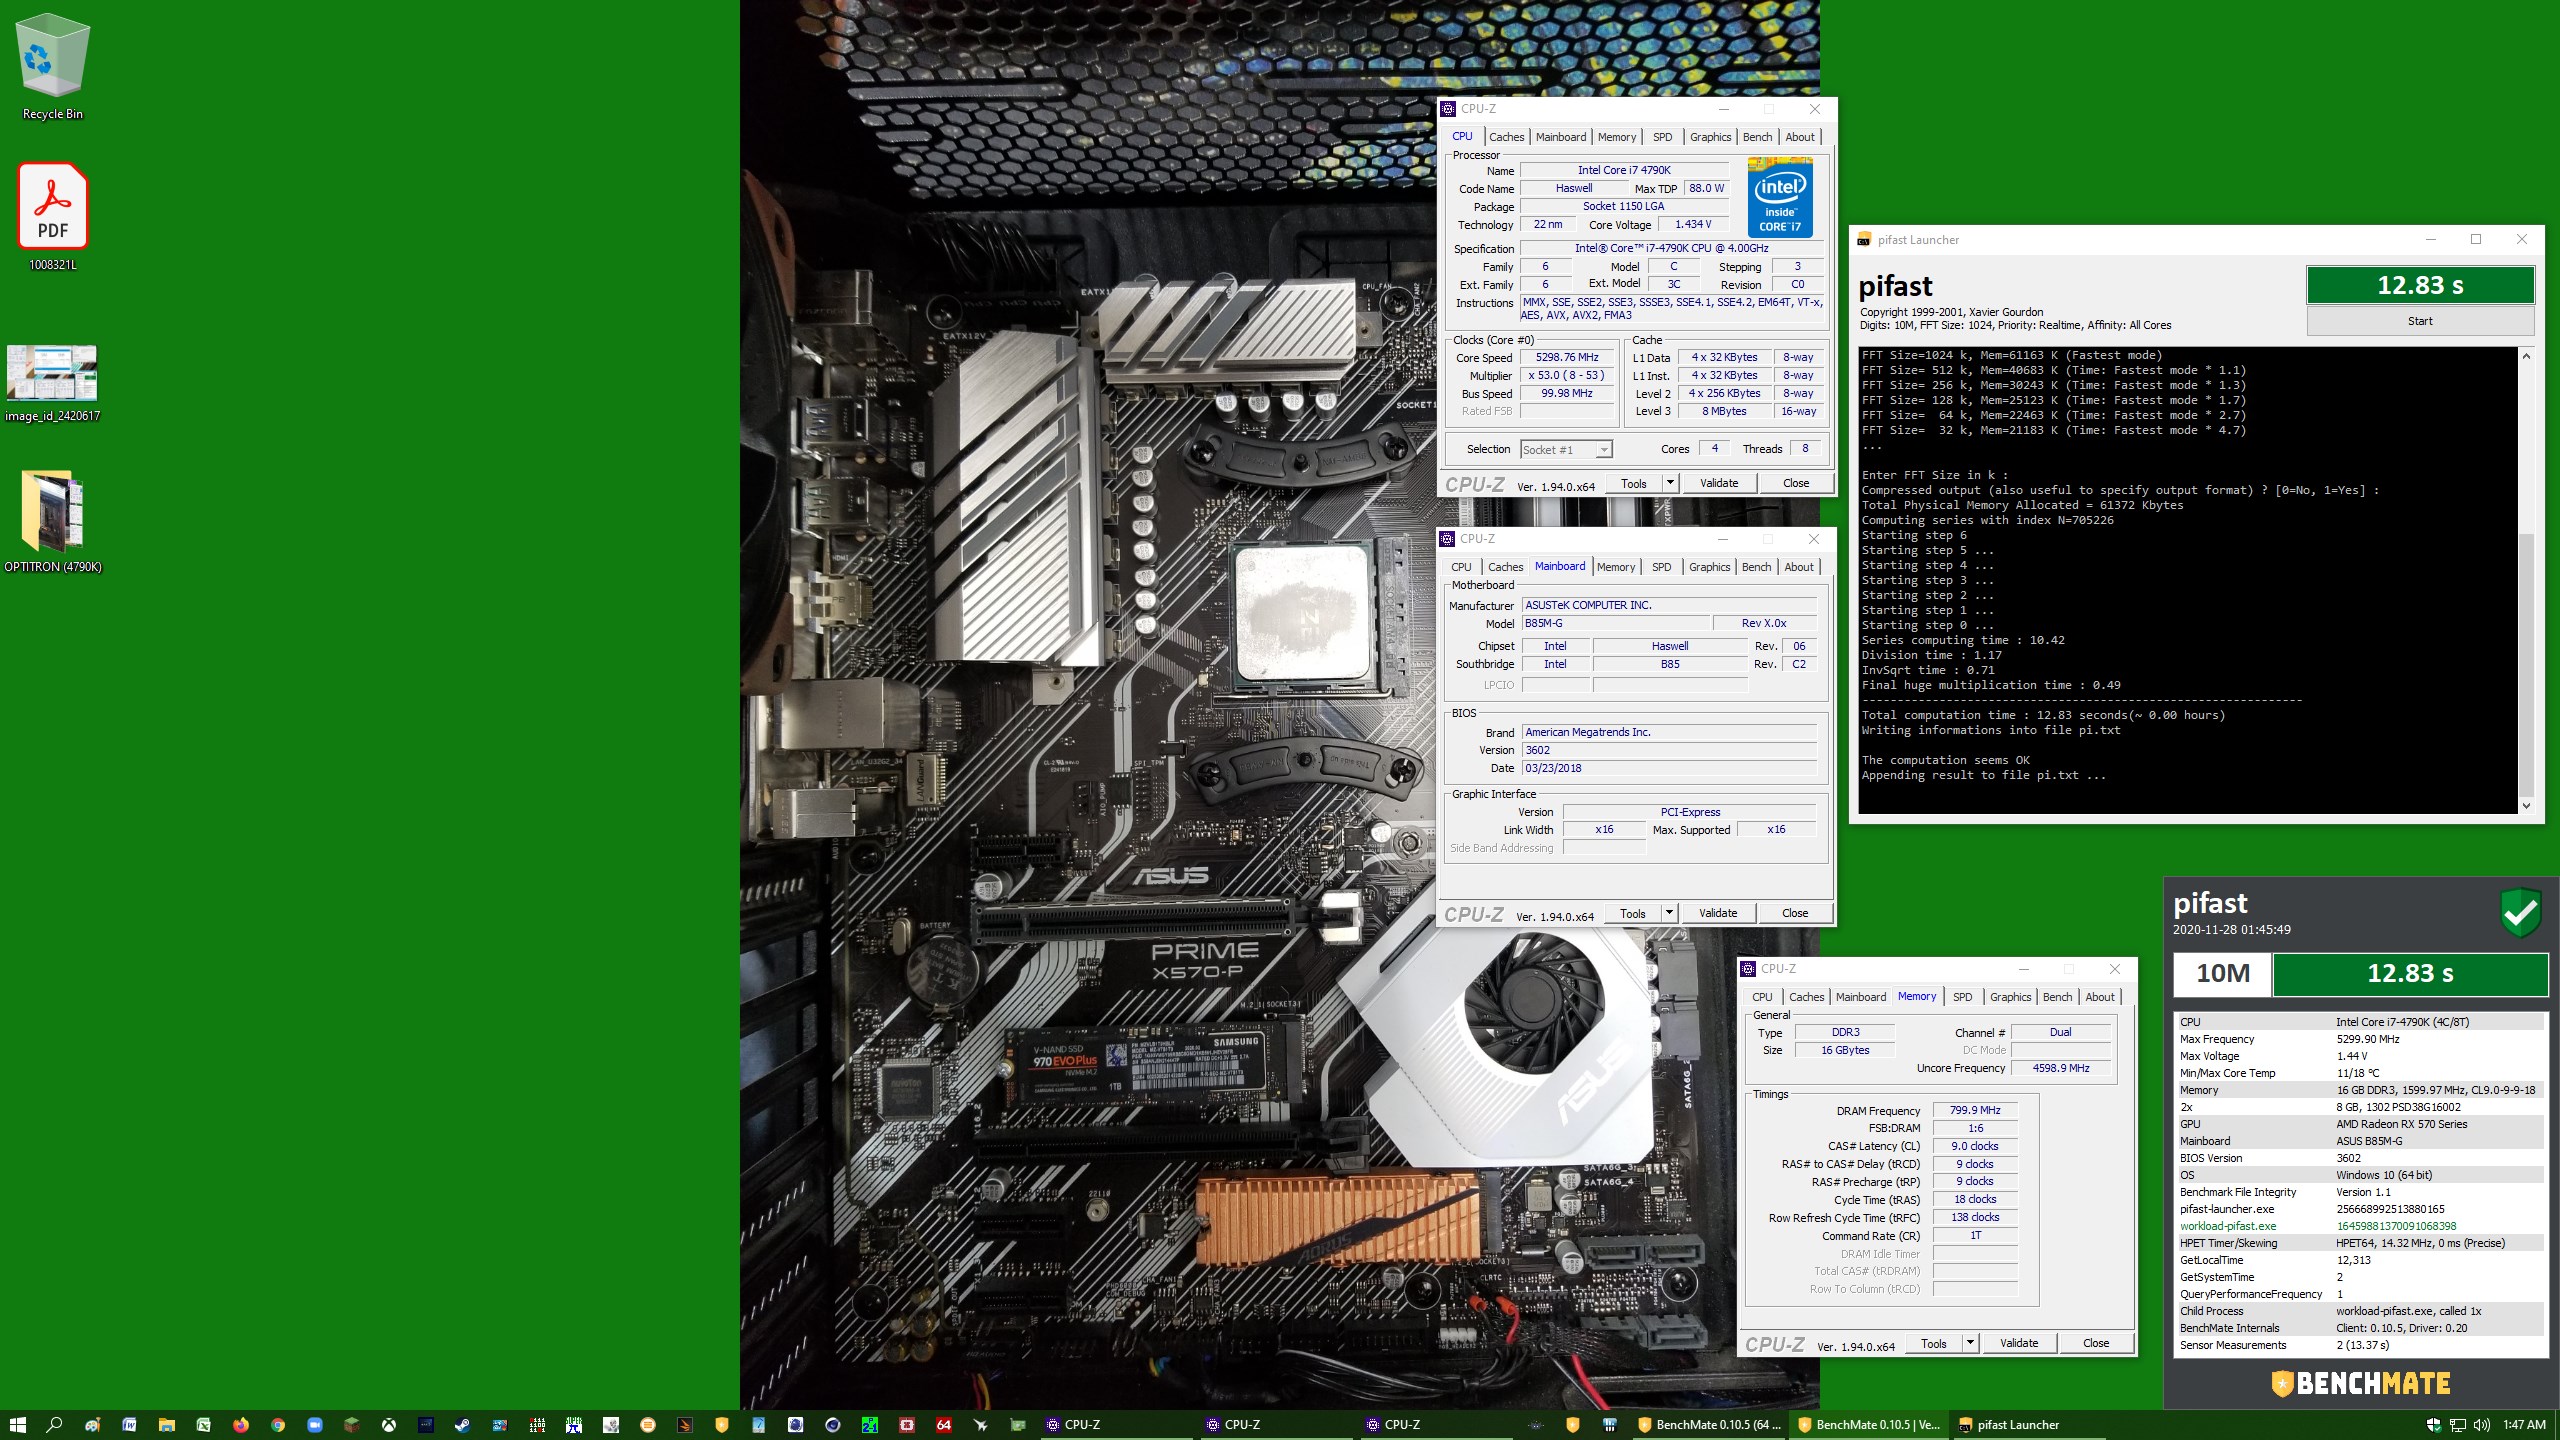Start the pifast benchmark
This screenshot has height=1440, width=2560.
(2420, 321)
